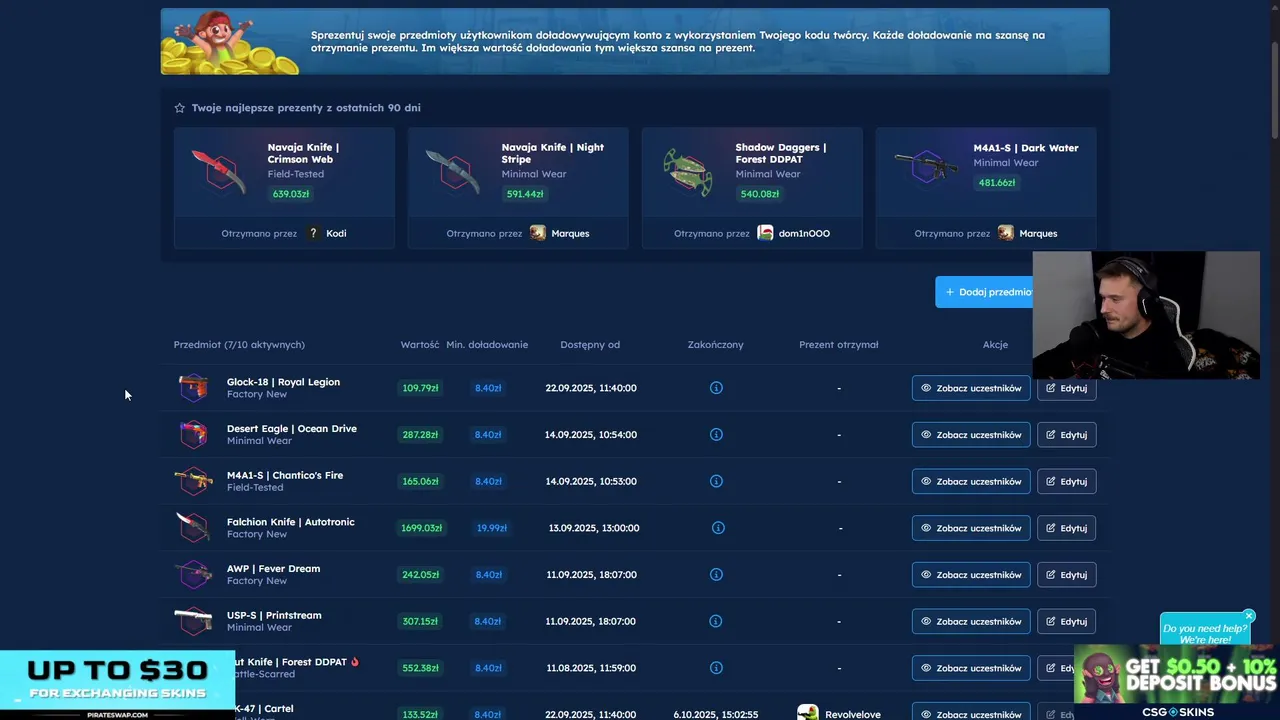The width and height of the screenshot is (1280, 720).
Task: Click Revolvelove winner name
Action: (x=853, y=715)
